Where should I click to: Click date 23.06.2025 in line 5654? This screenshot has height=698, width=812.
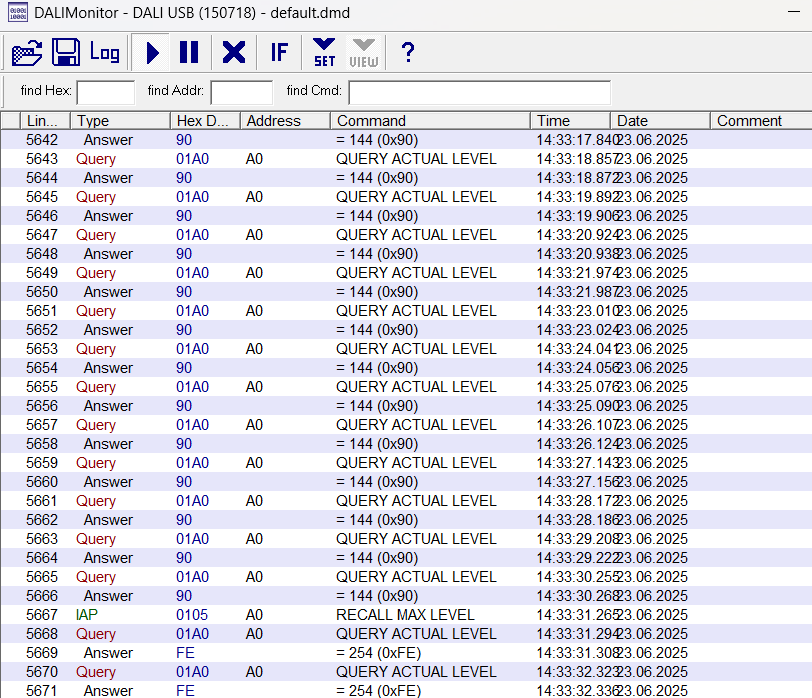click(652, 368)
